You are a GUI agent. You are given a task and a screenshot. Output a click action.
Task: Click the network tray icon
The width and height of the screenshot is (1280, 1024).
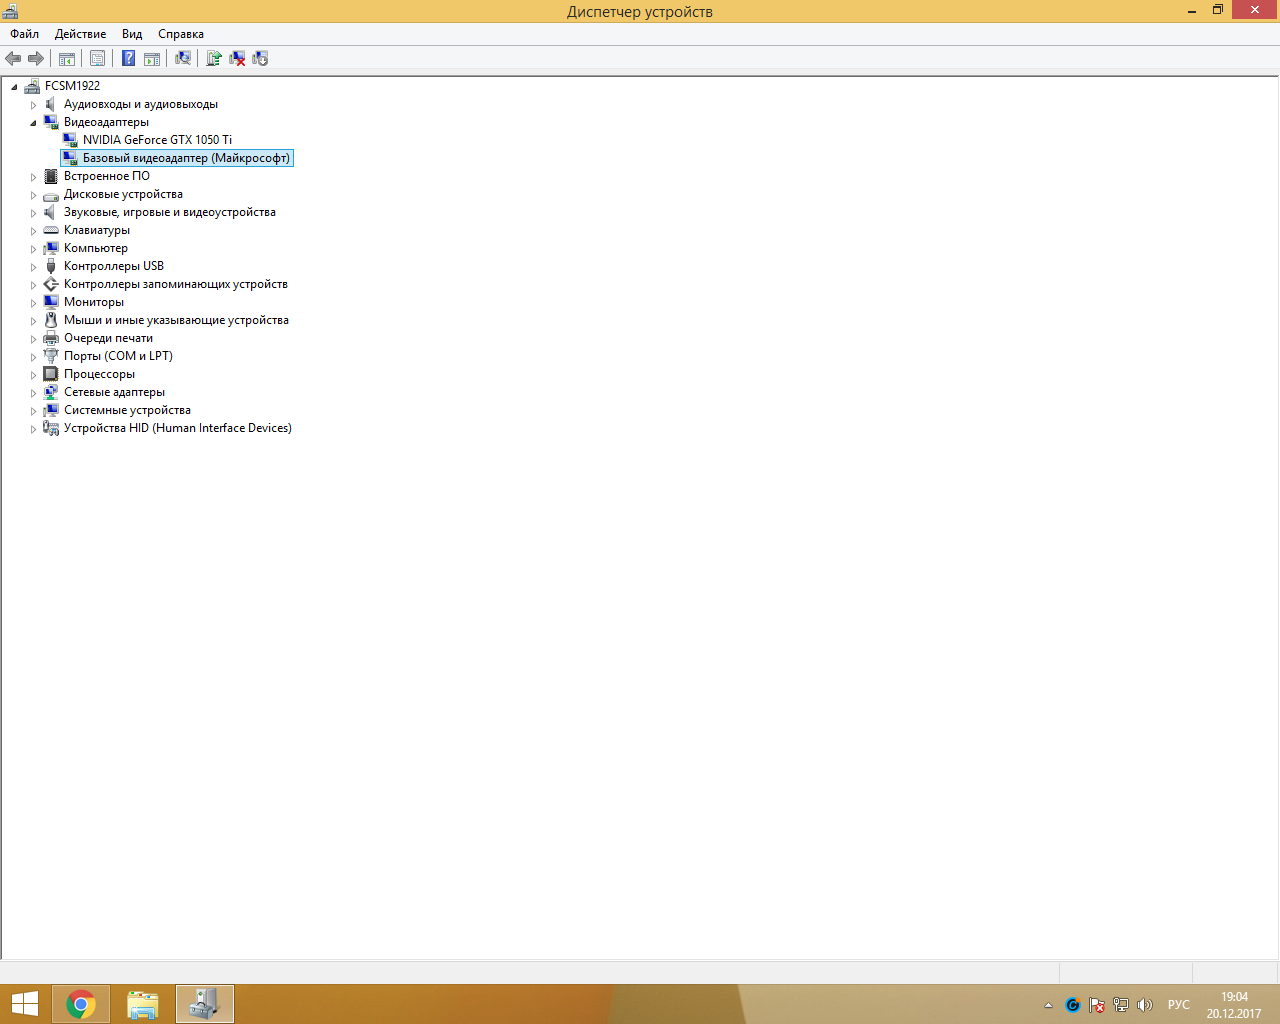click(1121, 1005)
